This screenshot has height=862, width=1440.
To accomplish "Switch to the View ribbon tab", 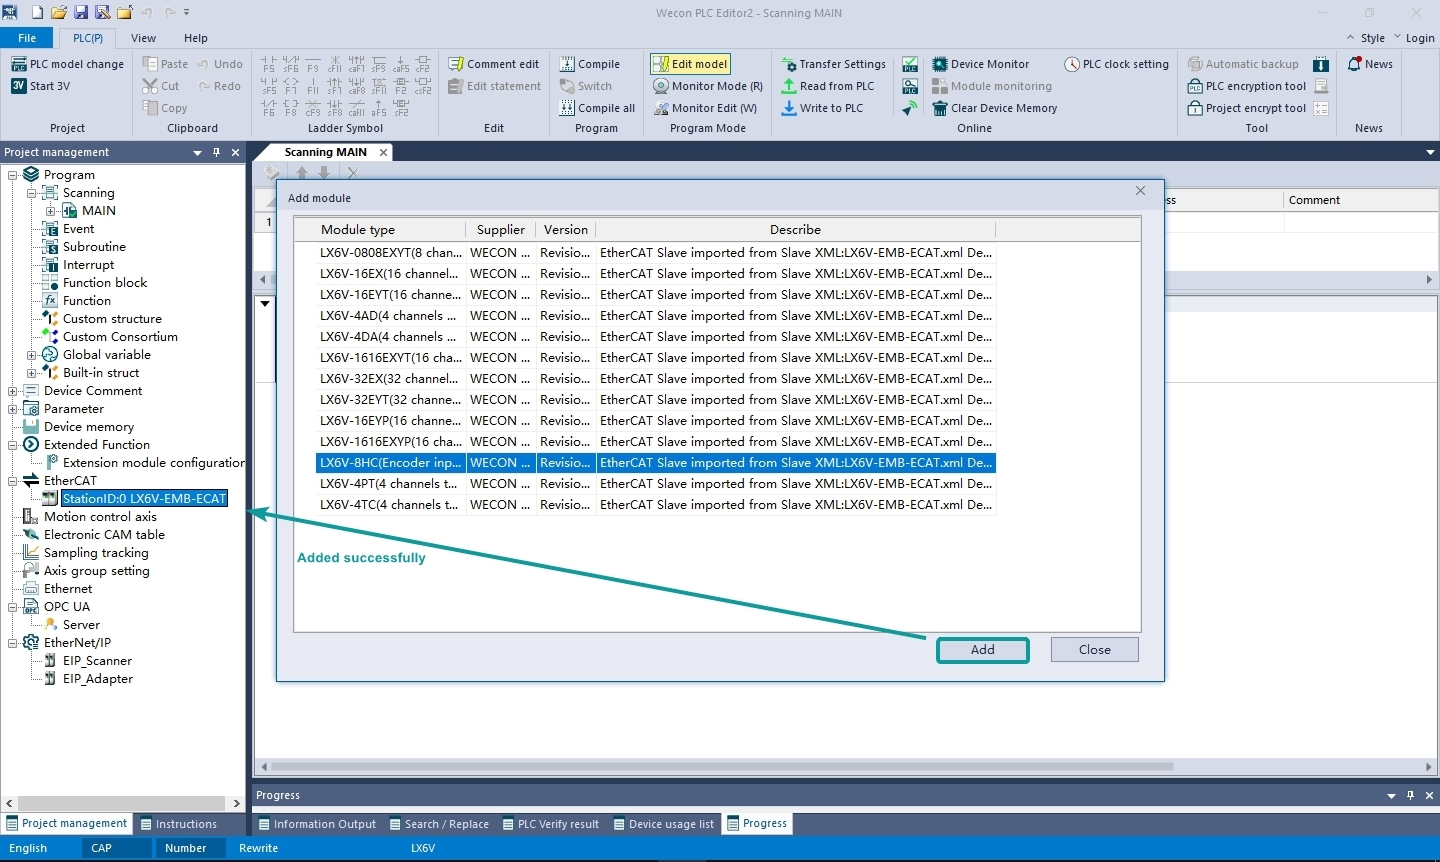I will click(x=143, y=38).
